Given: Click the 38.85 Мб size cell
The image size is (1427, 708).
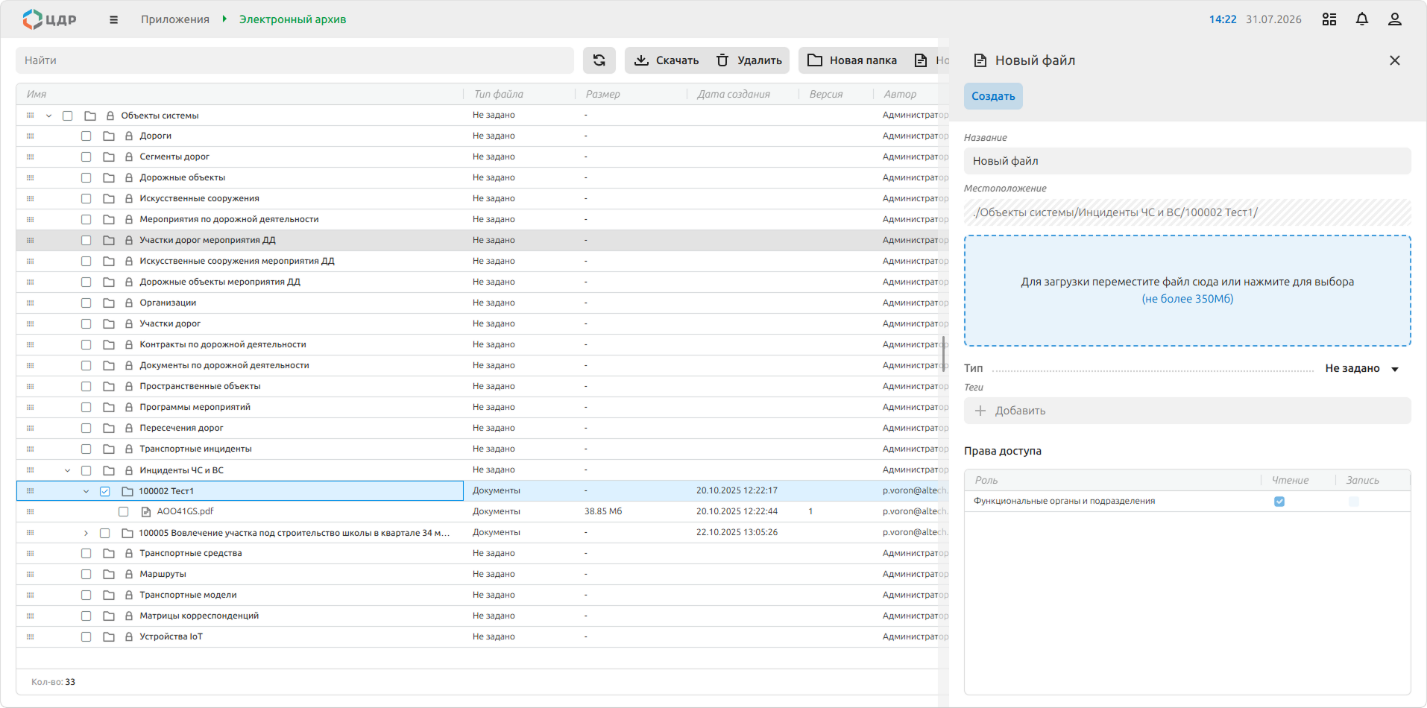Looking at the screenshot, I should pyautogui.click(x=604, y=511).
